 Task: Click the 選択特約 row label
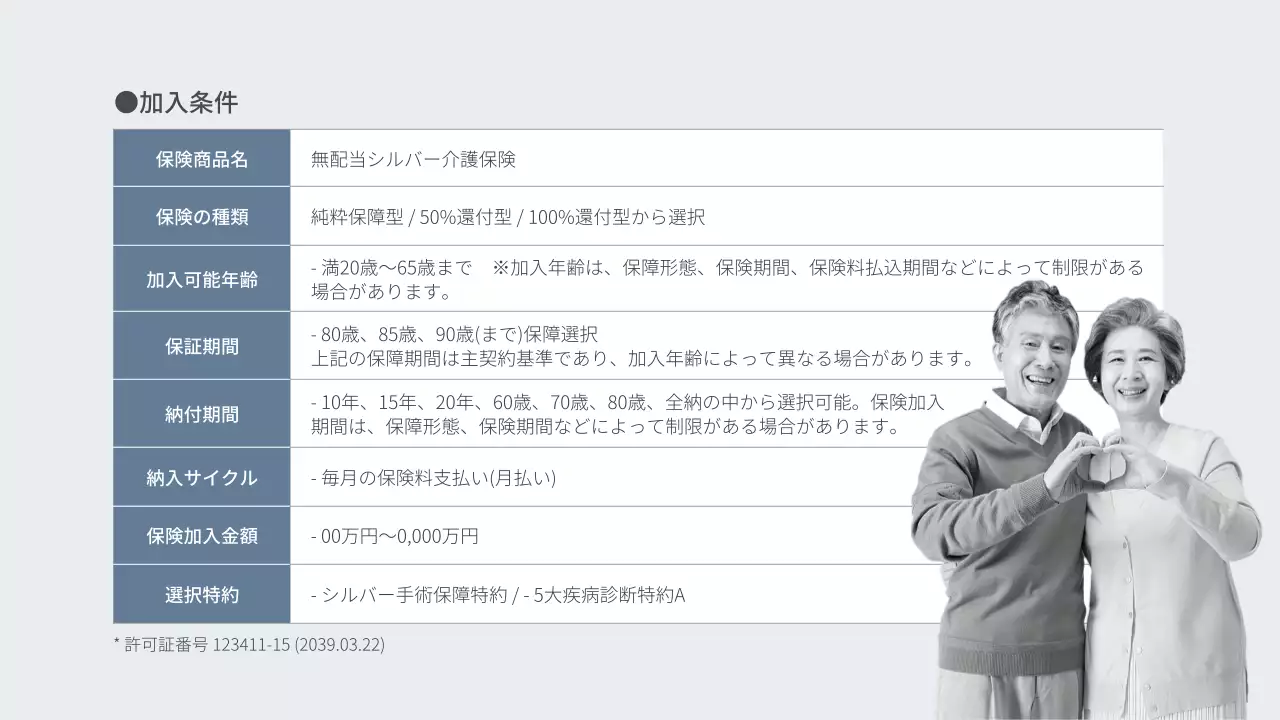[202, 594]
